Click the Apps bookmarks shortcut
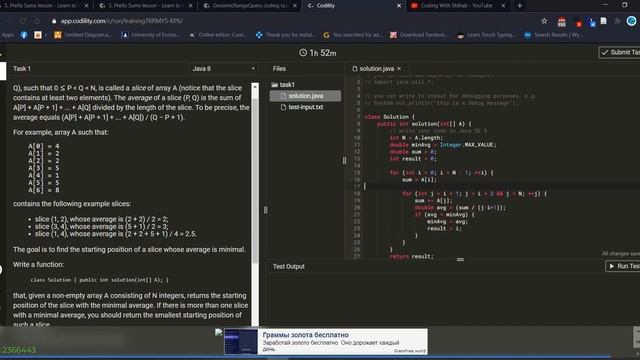 (x=7, y=35)
